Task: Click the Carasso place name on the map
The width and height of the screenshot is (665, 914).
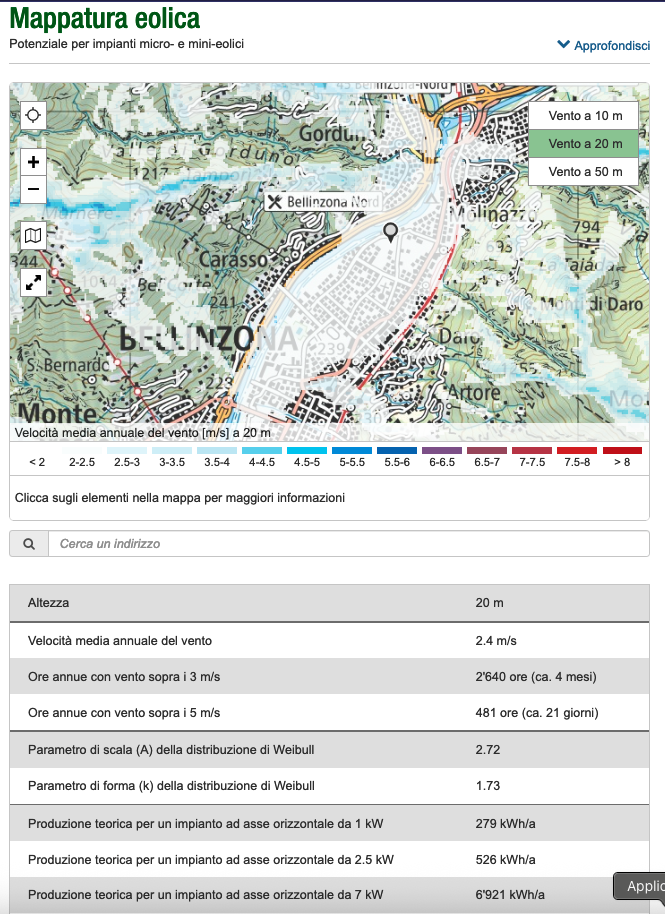Action: pos(234,259)
